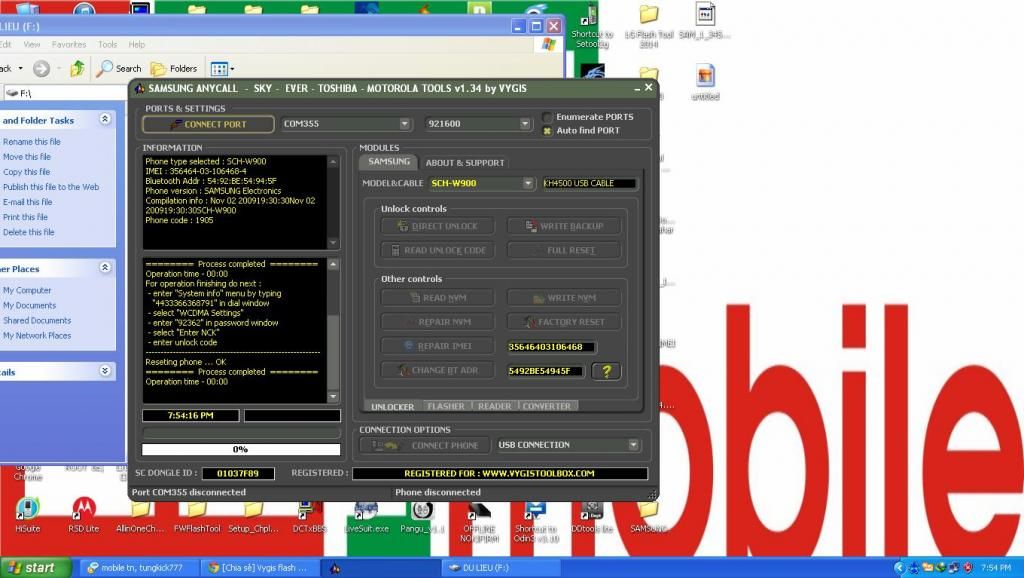Open the LiveSuit.exe desktop icon
The width and height of the screenshot is (1024, 578).
pyautogui.click(x=366, y=515)
